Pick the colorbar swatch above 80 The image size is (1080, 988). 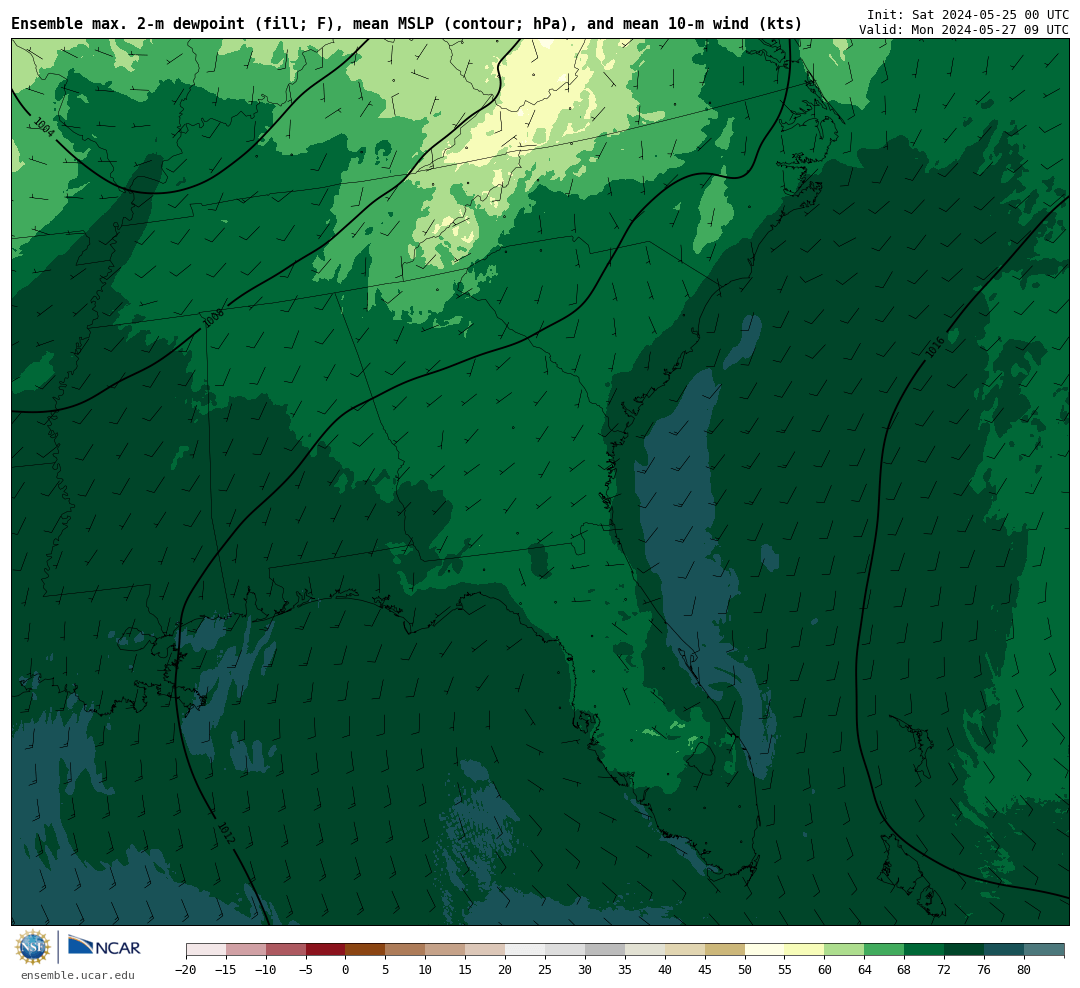click(x=1043, y=950)
